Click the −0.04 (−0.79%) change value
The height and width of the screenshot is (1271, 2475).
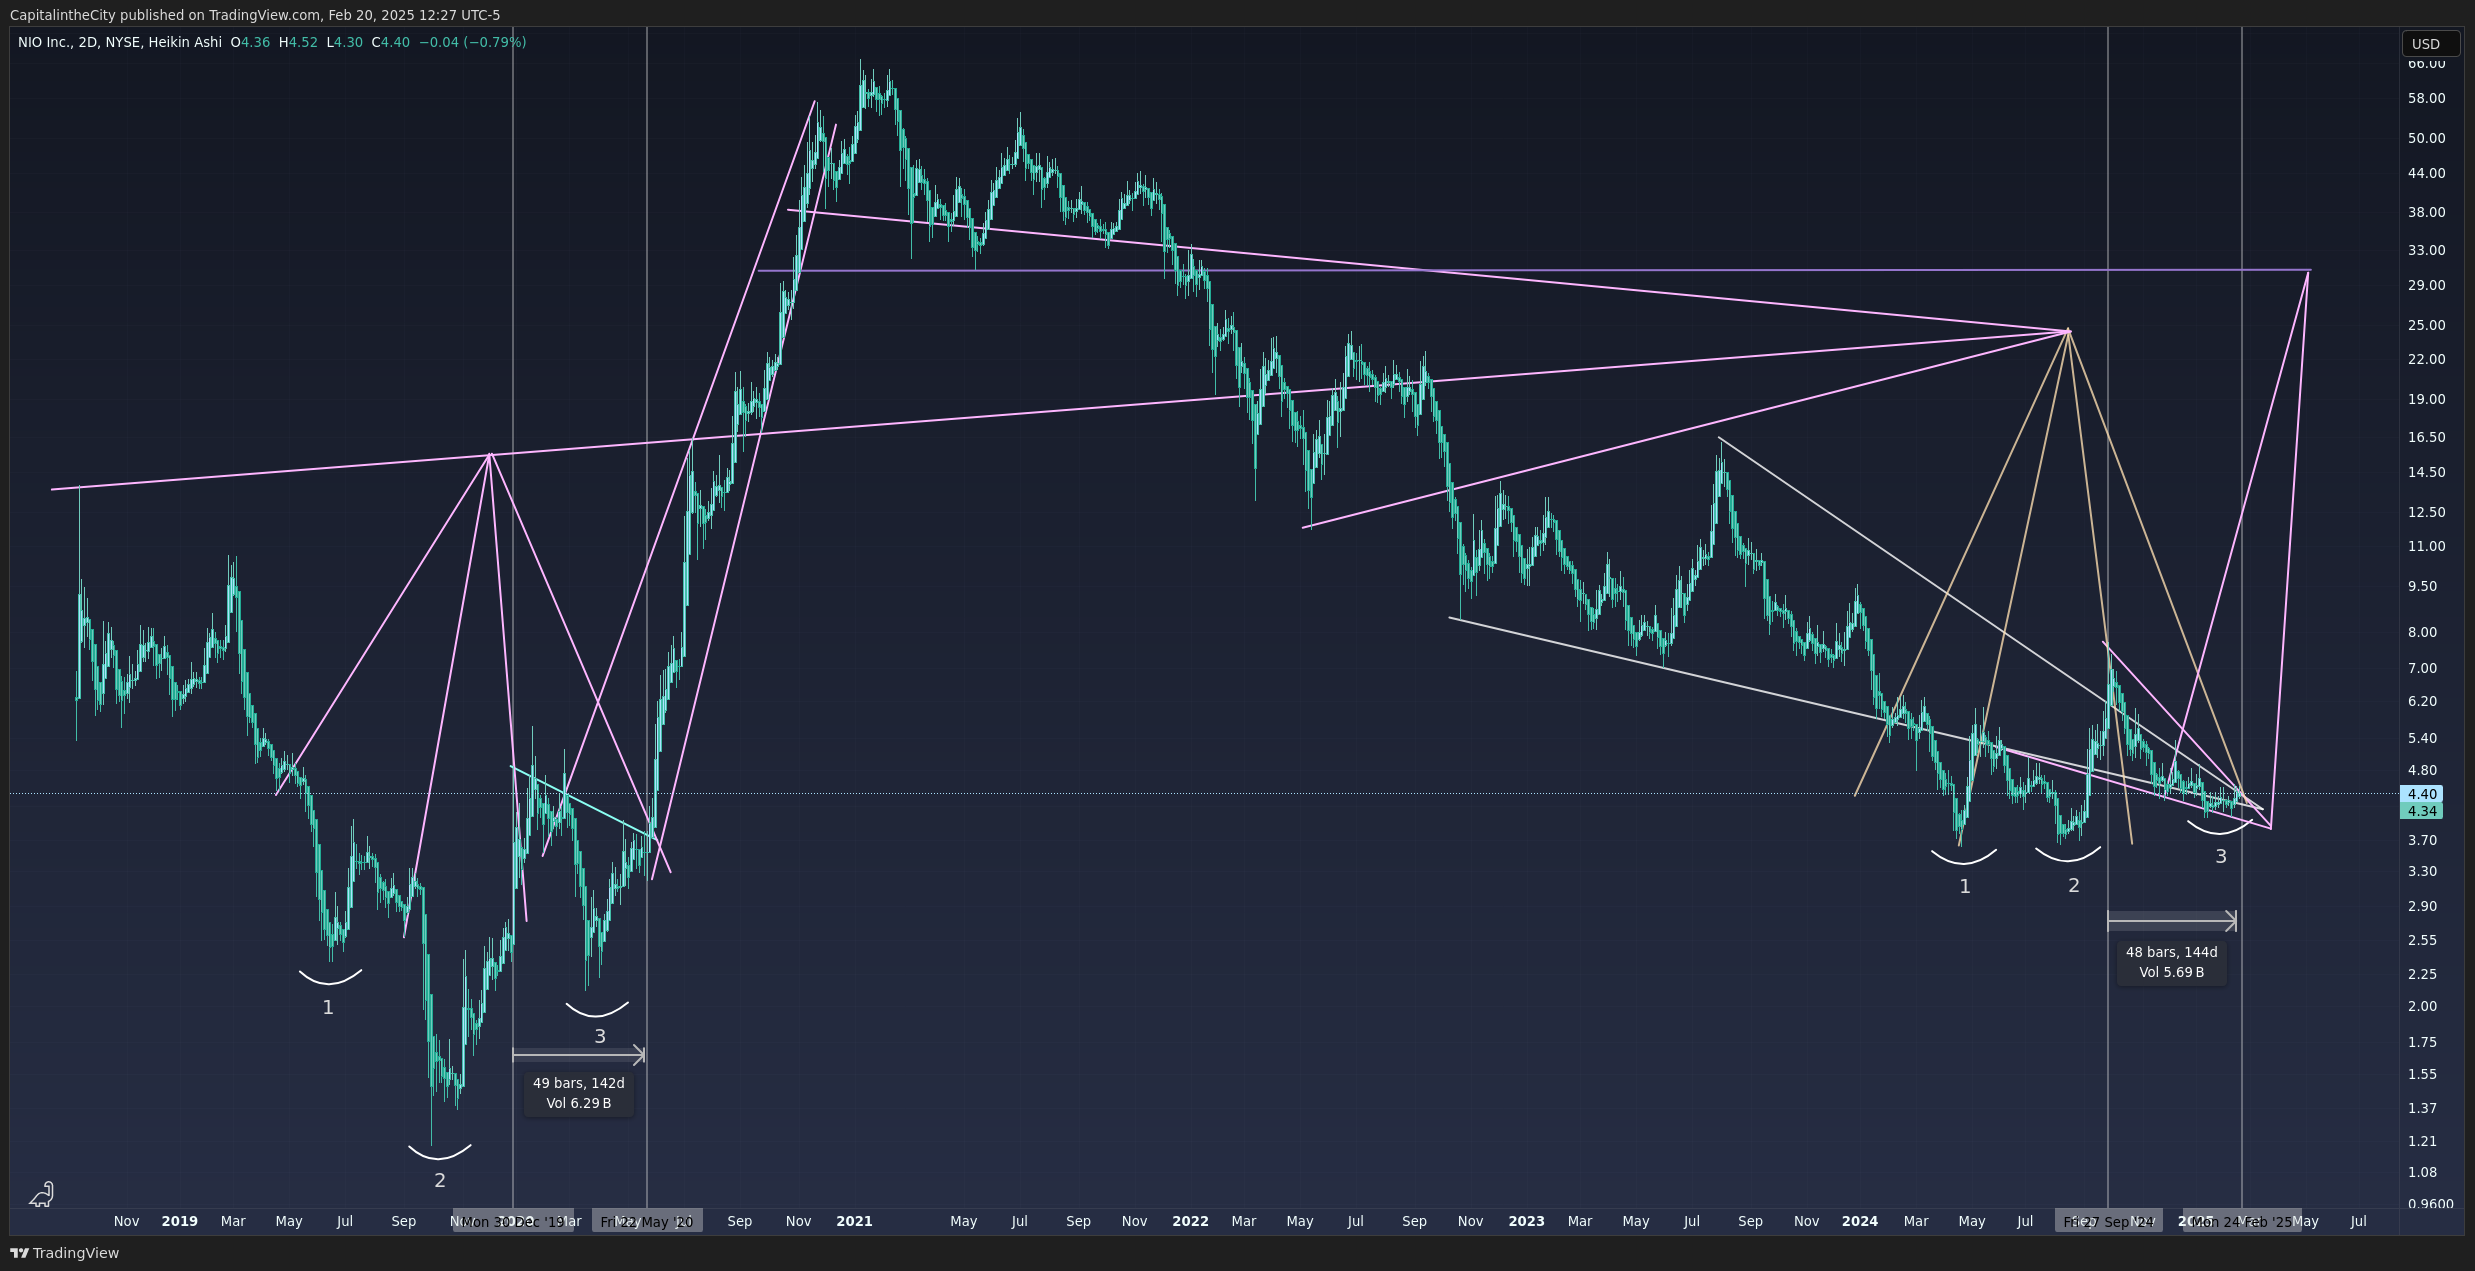pos(472,42)
